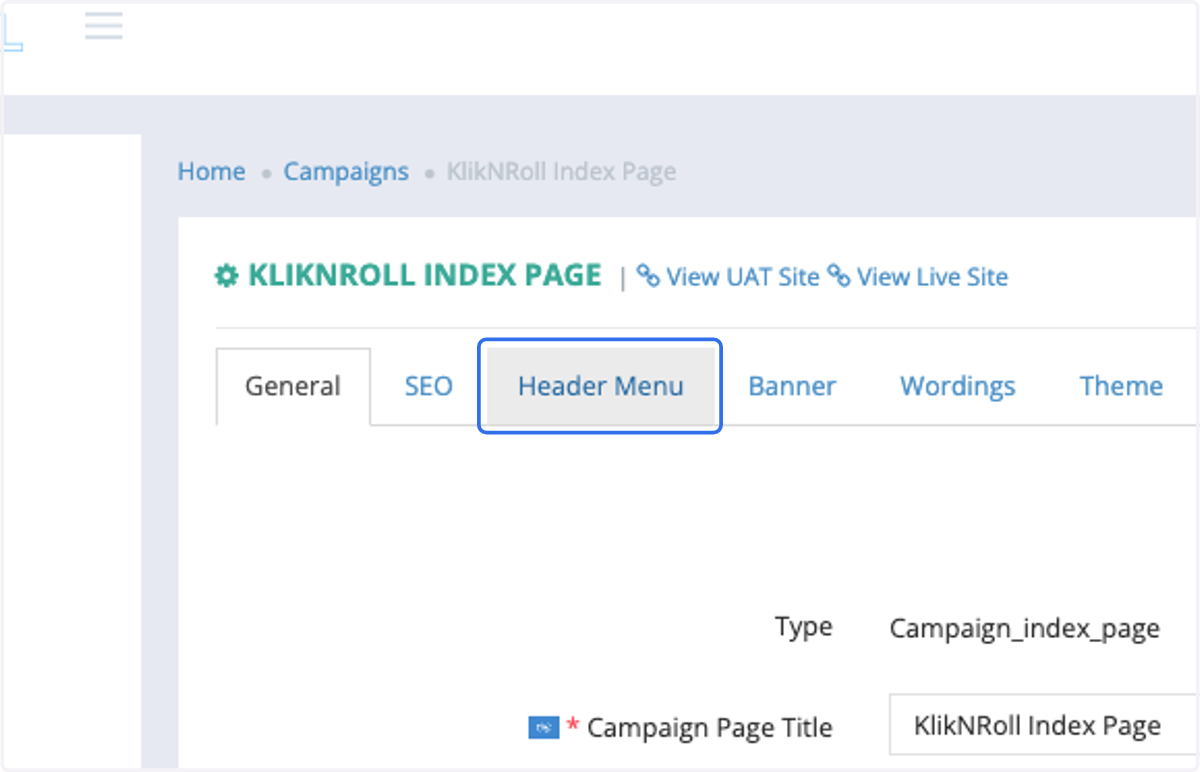Select the Banner tab
This screenshot has width=1200, height=772.
792,386
